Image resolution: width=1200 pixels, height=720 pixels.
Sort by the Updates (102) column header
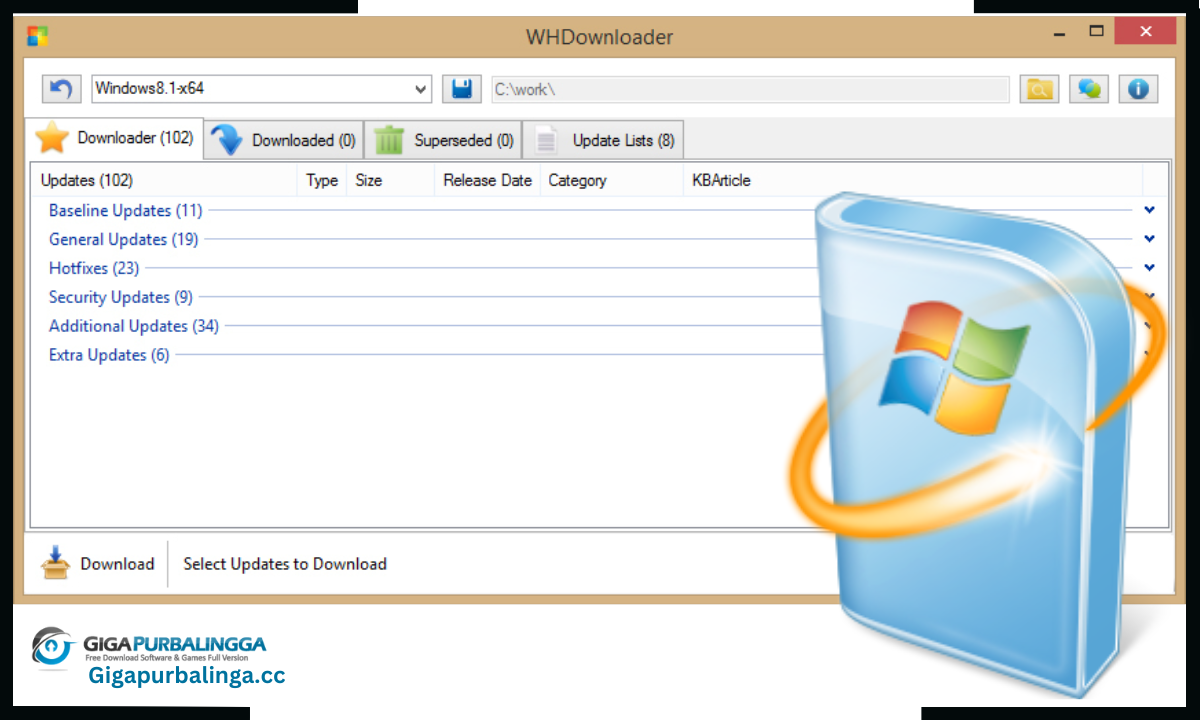[x=165, y=180]
